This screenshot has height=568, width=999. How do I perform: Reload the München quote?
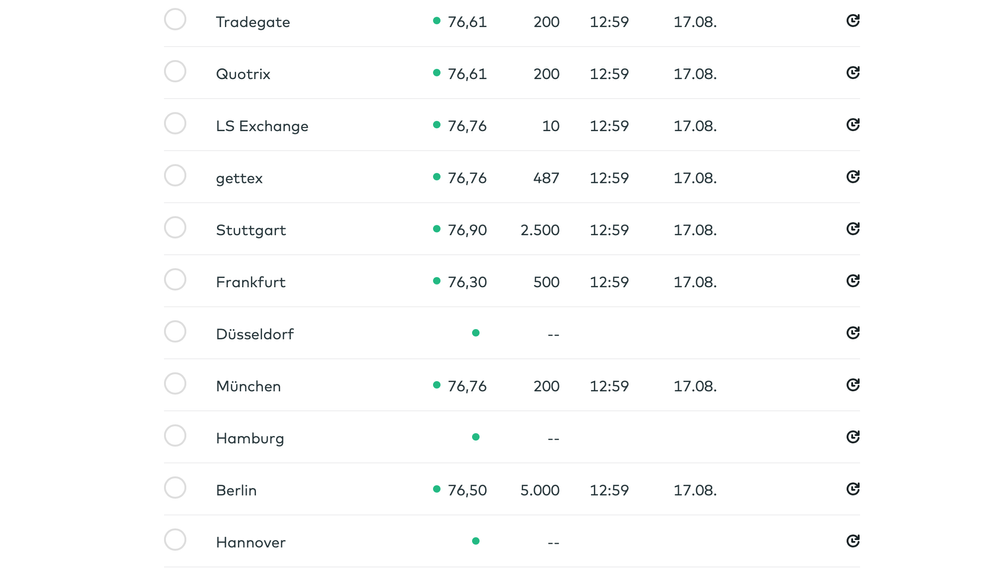pos(853,385)
